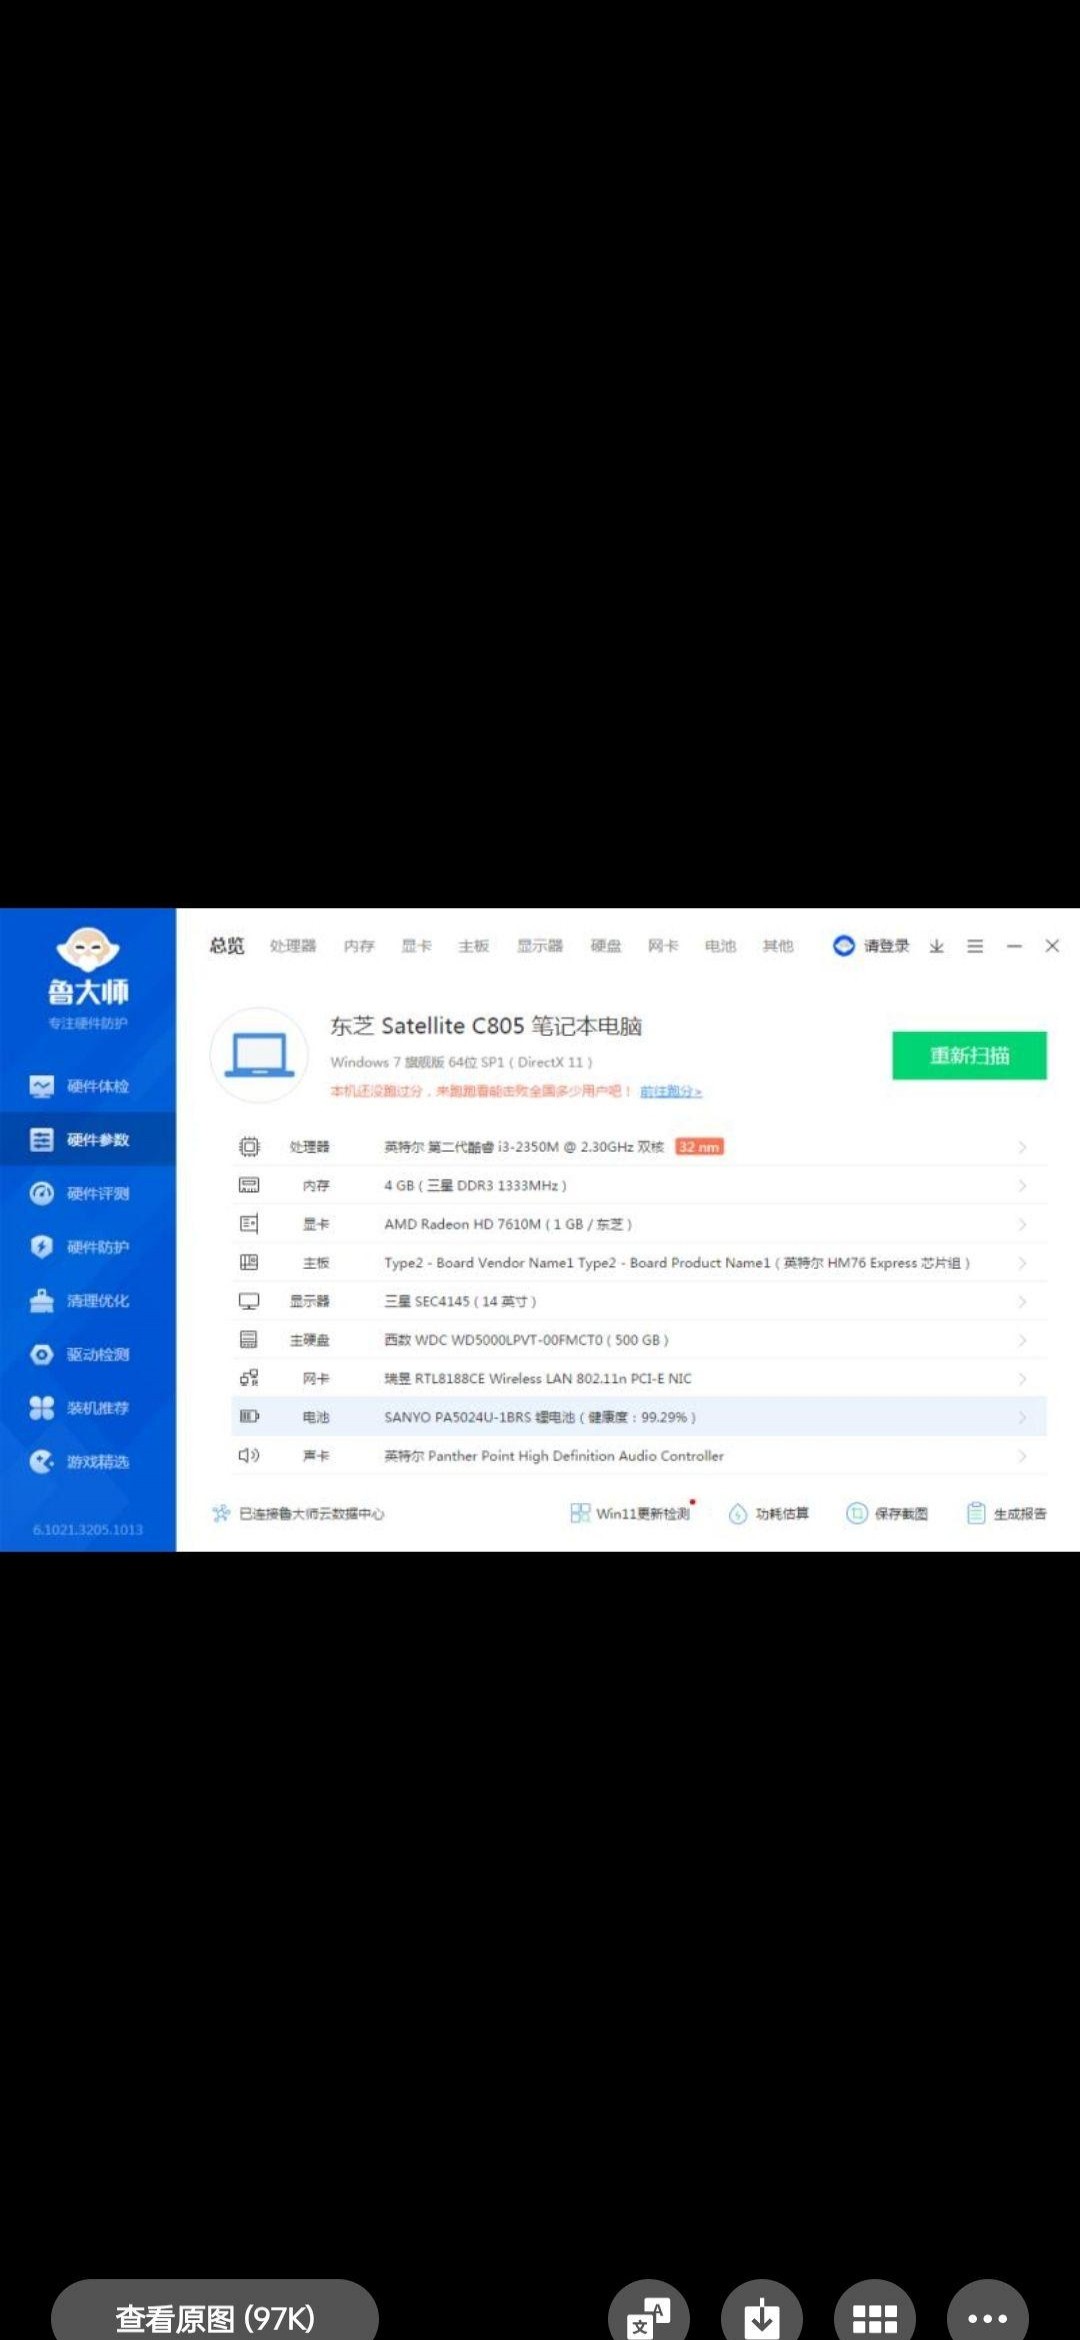
Task: Click the 处理器 CPU chip icon
Action: 249,1147
